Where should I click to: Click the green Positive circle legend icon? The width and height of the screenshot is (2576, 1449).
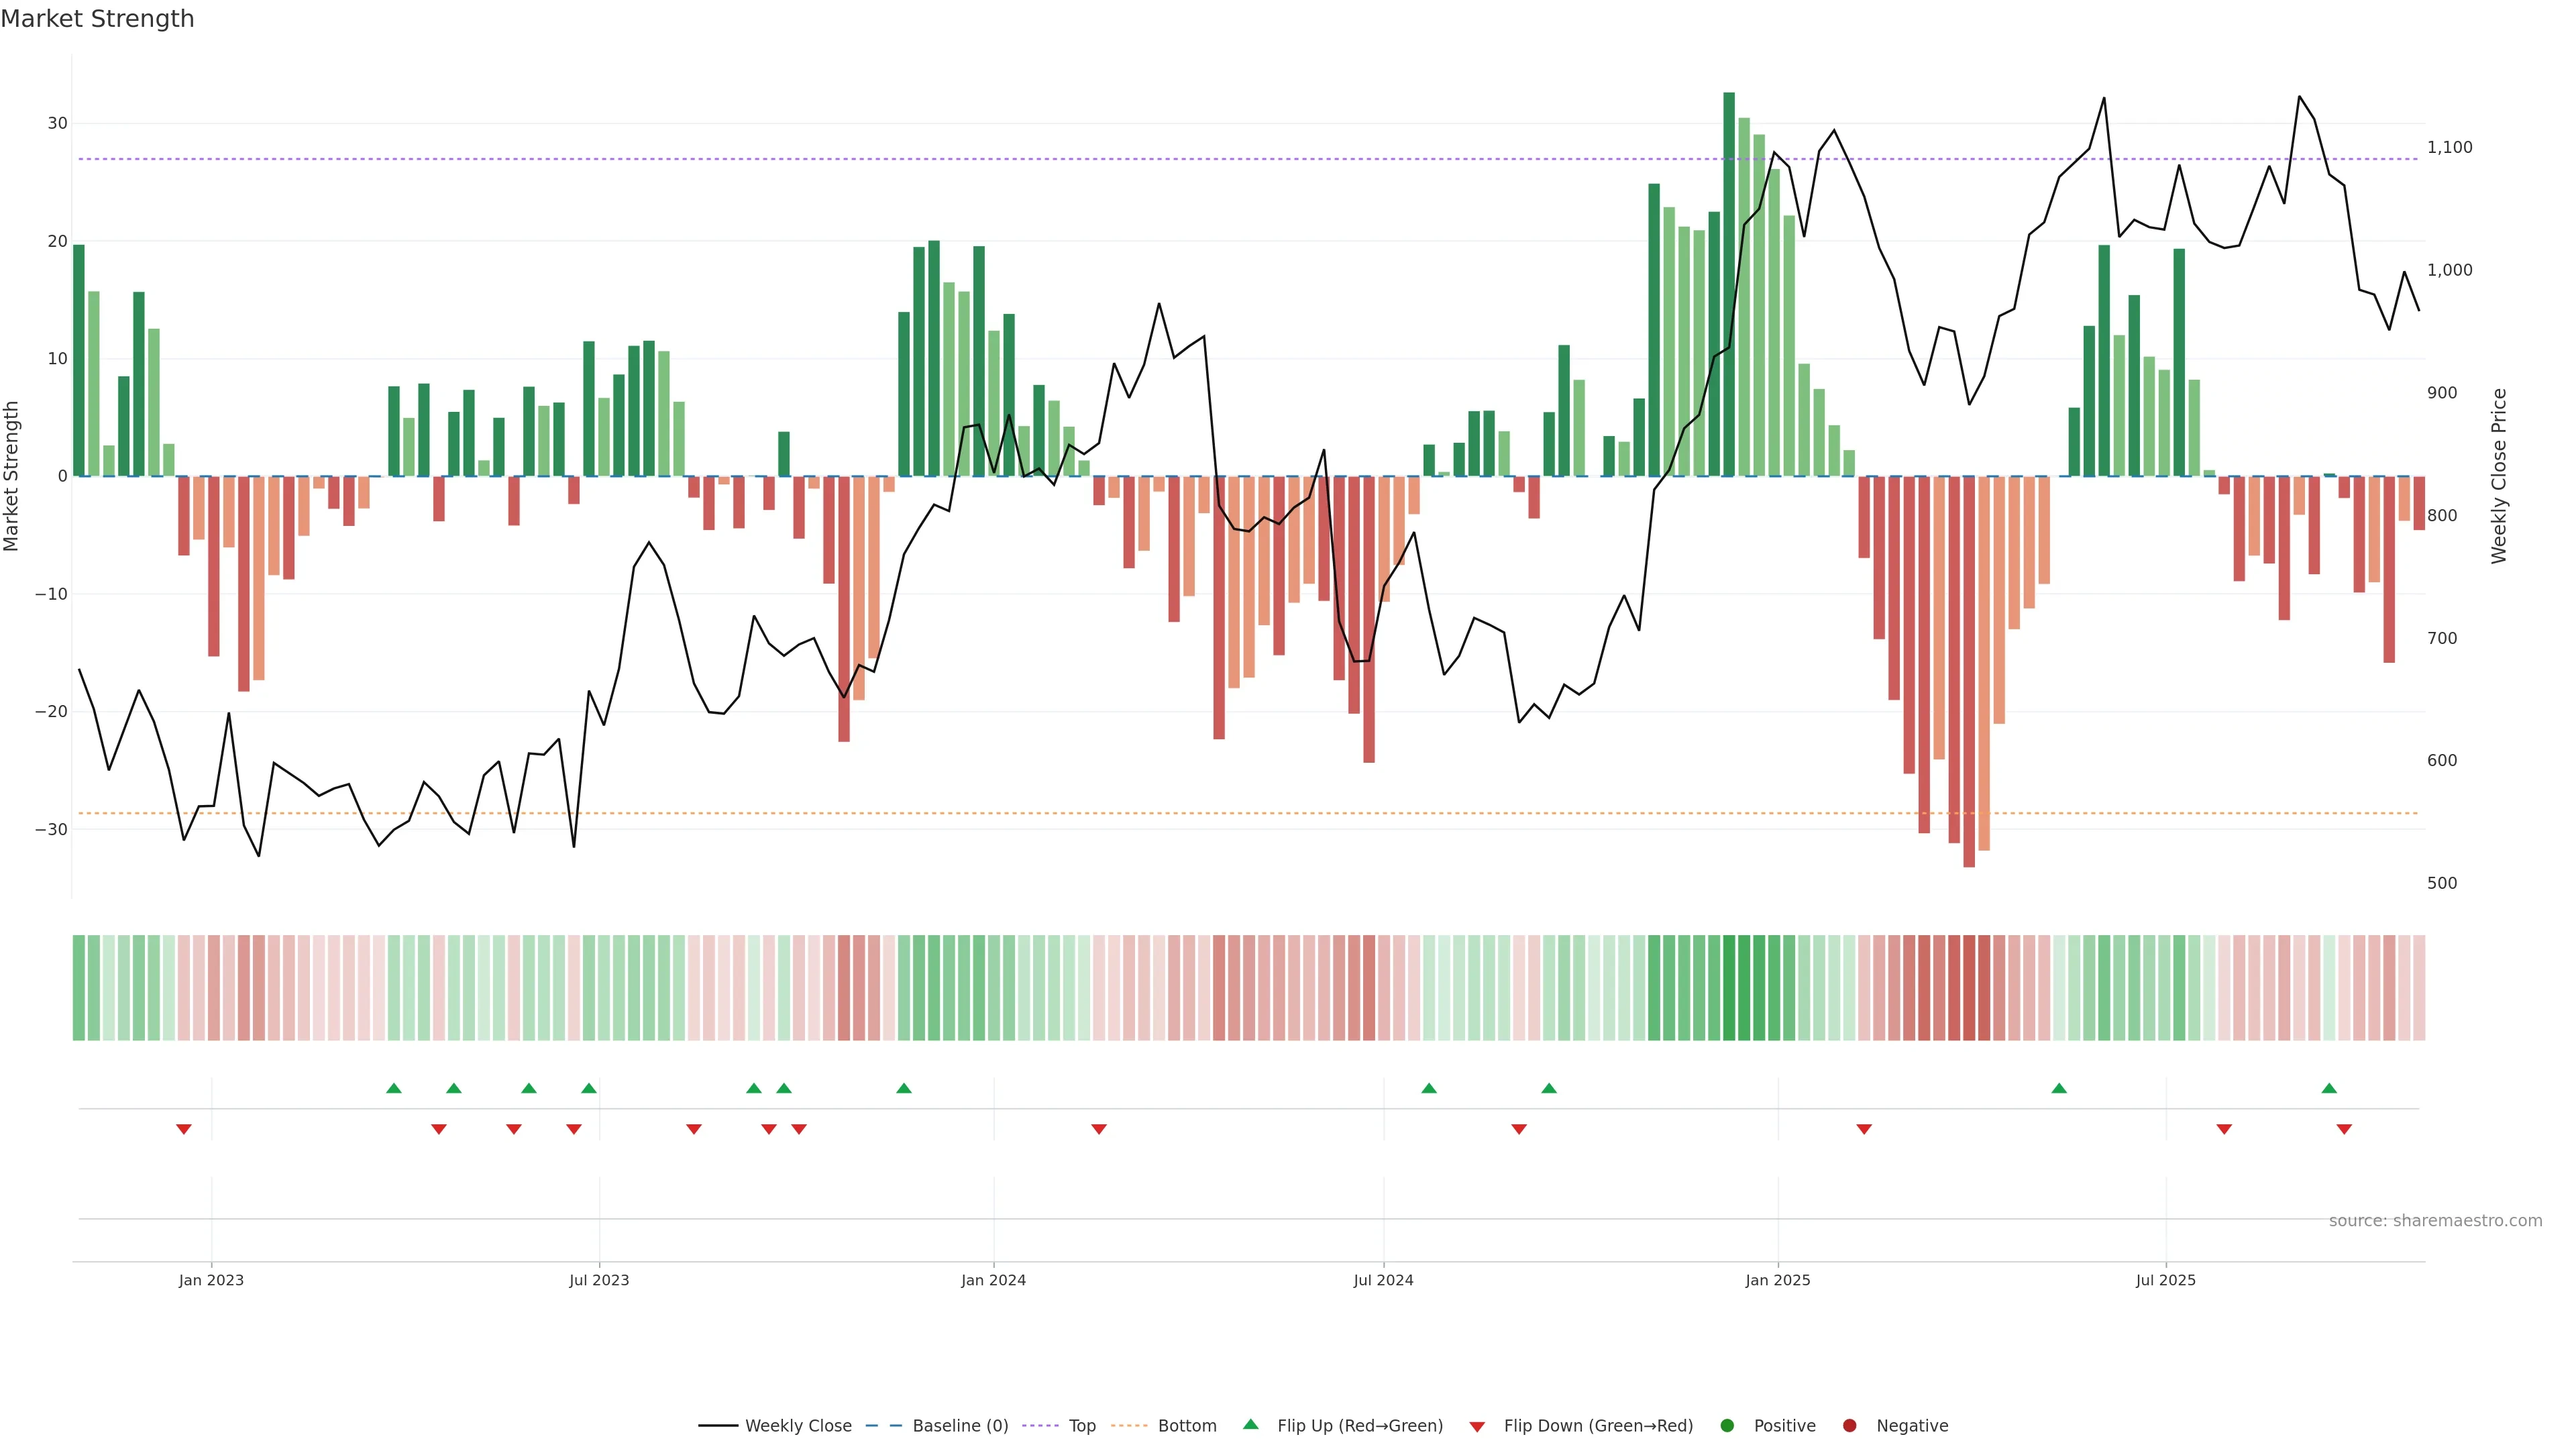pyautogui.click(x=1727, y=1426)
